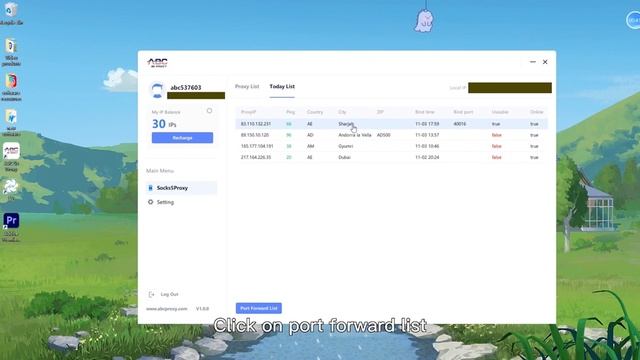The height and width of the screenshot is (360, 640).
Task: Click the Dubai city cell
Action: click(x=344, y=157)
